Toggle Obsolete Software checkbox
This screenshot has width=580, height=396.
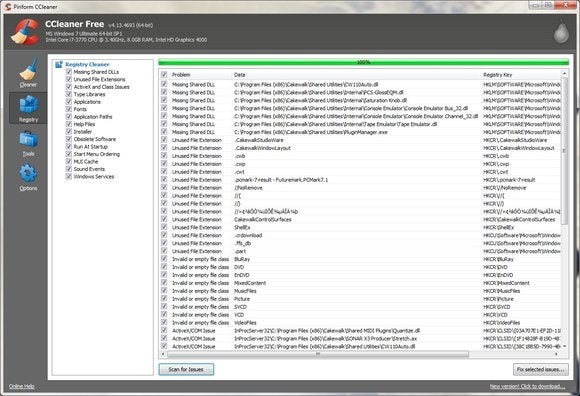(68, 139)
